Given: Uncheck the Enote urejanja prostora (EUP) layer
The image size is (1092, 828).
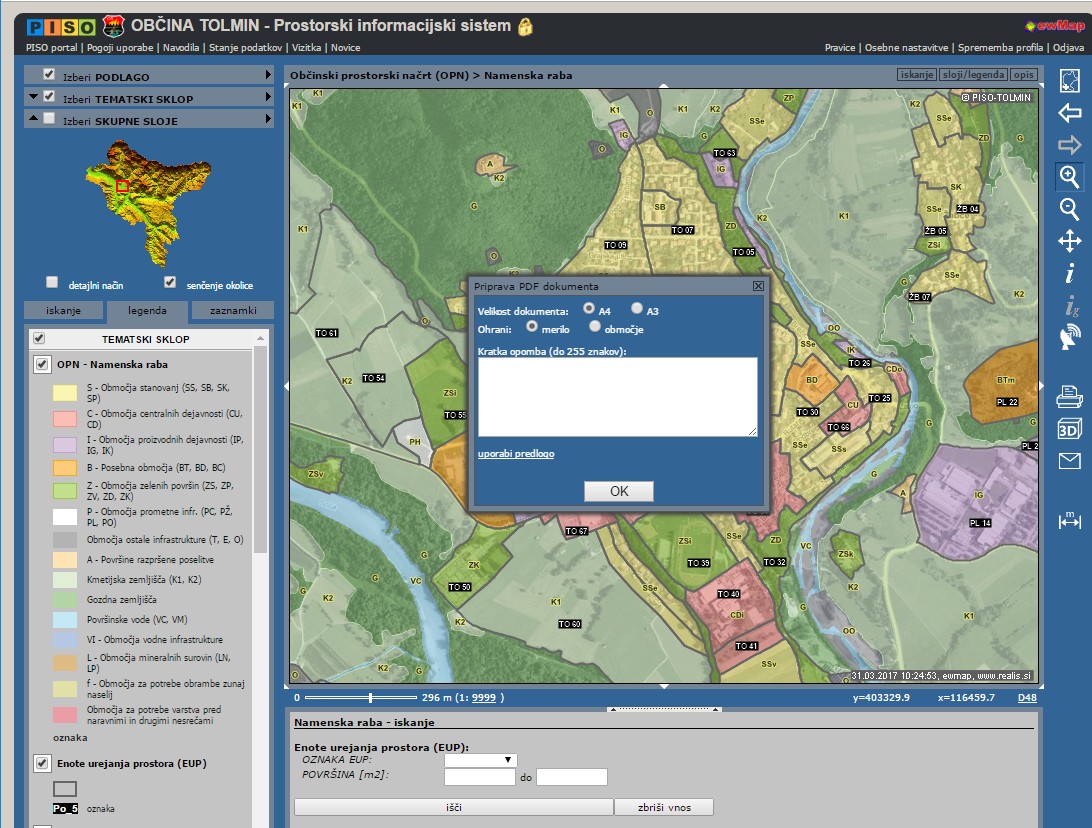Looking at the screenshot, I should (41, 763).
